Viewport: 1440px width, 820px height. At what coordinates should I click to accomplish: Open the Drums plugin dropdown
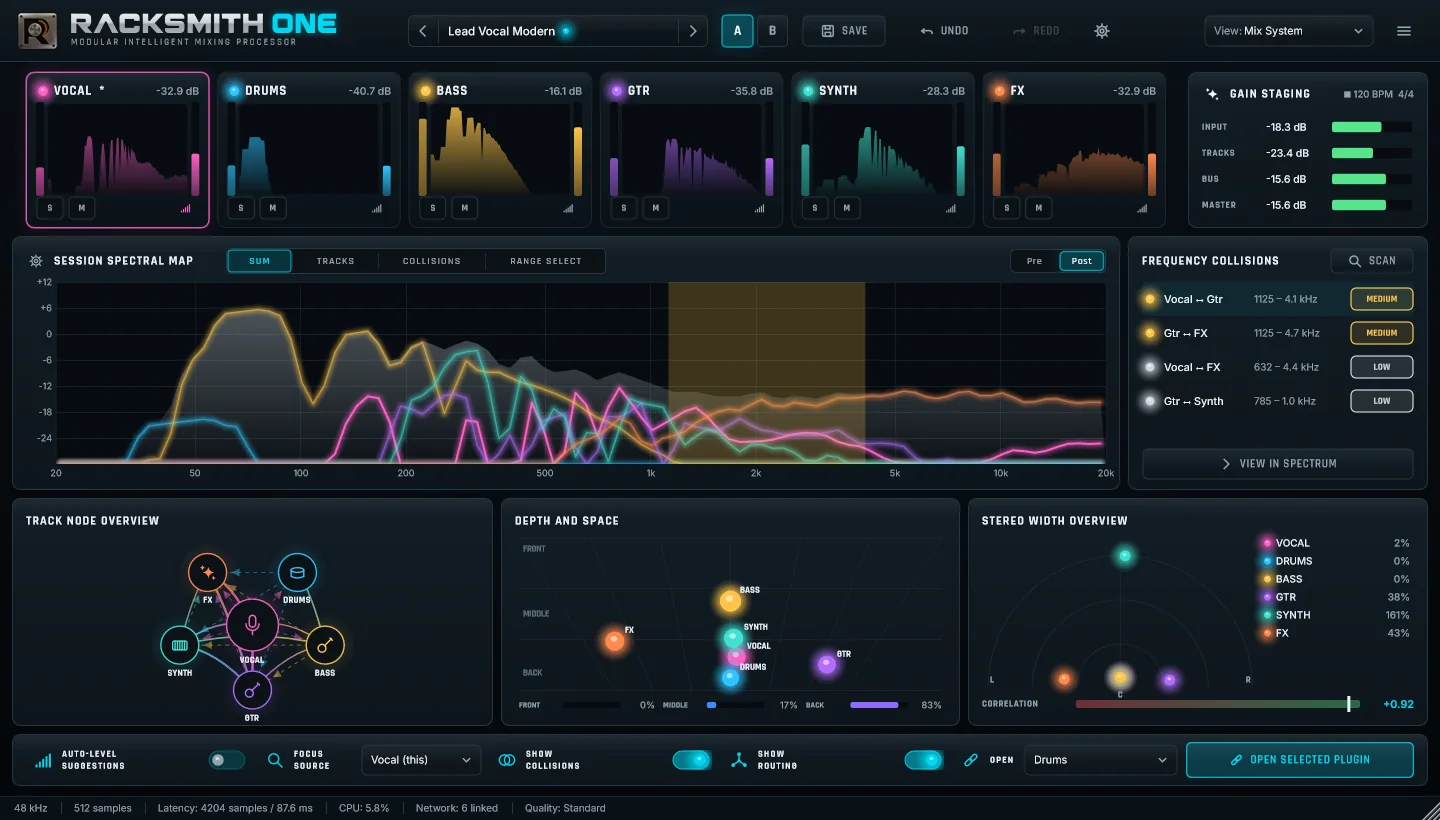coord(1100,760)
